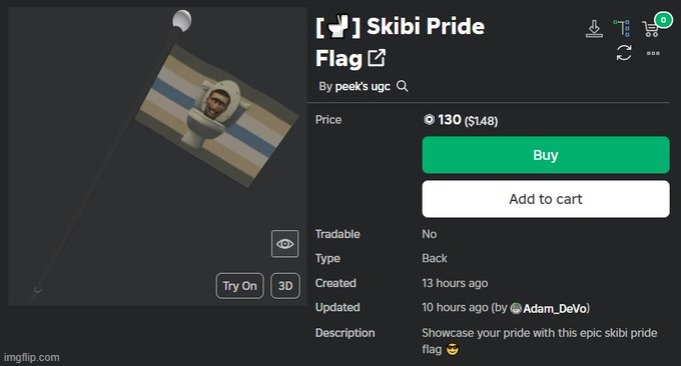Open Adam_DeVo's profile link
Image resolution: width=681 pixels, height=366 pixels.
point(555,308)
